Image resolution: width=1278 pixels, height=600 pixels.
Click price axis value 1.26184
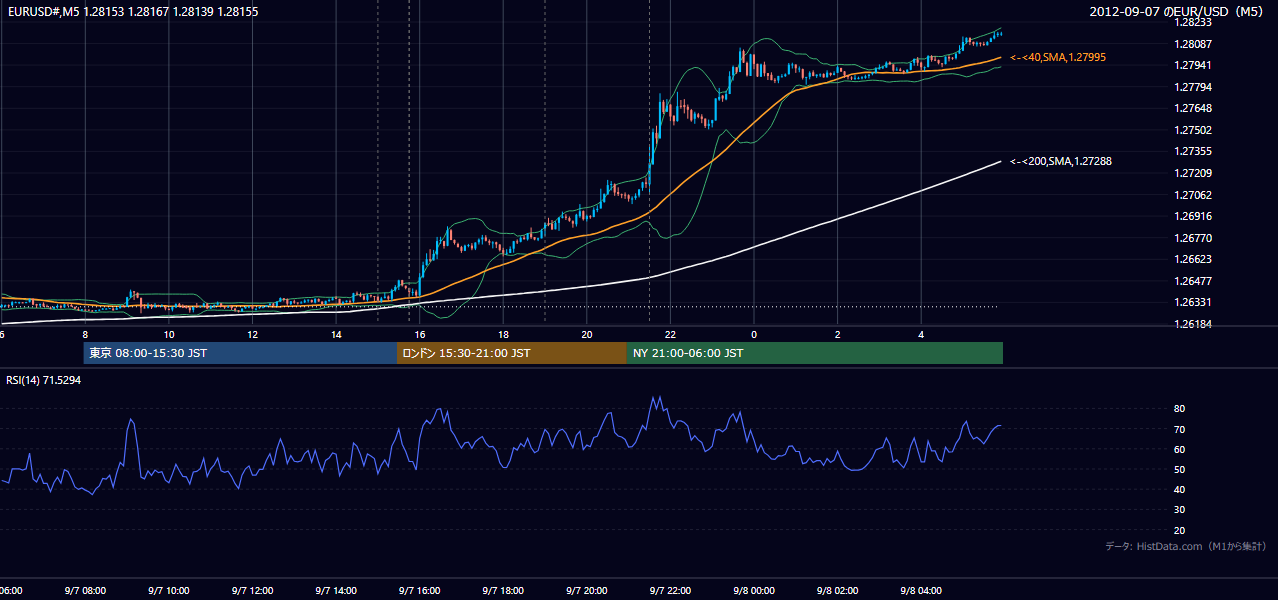pos(1194,324)
